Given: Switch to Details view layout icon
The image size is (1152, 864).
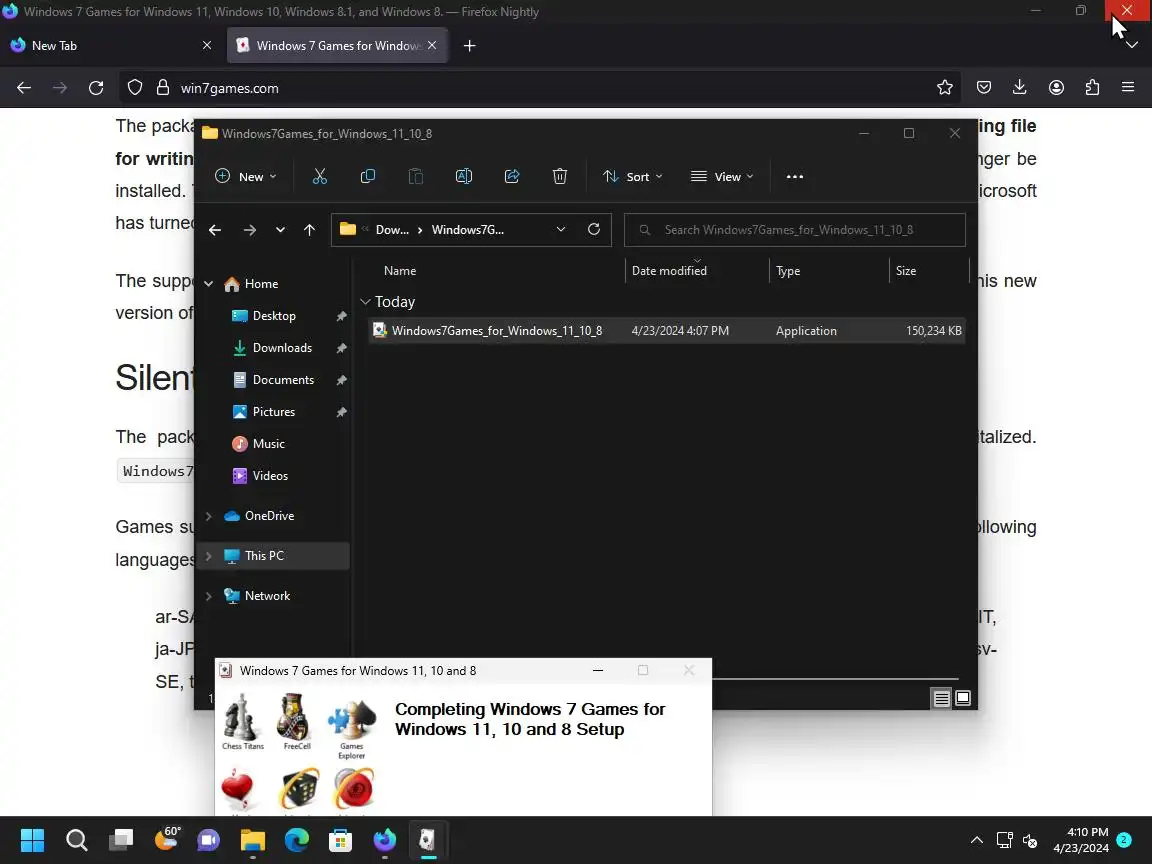Looking at the screenshot, I should pyautogui.click(x=941, y=698).
